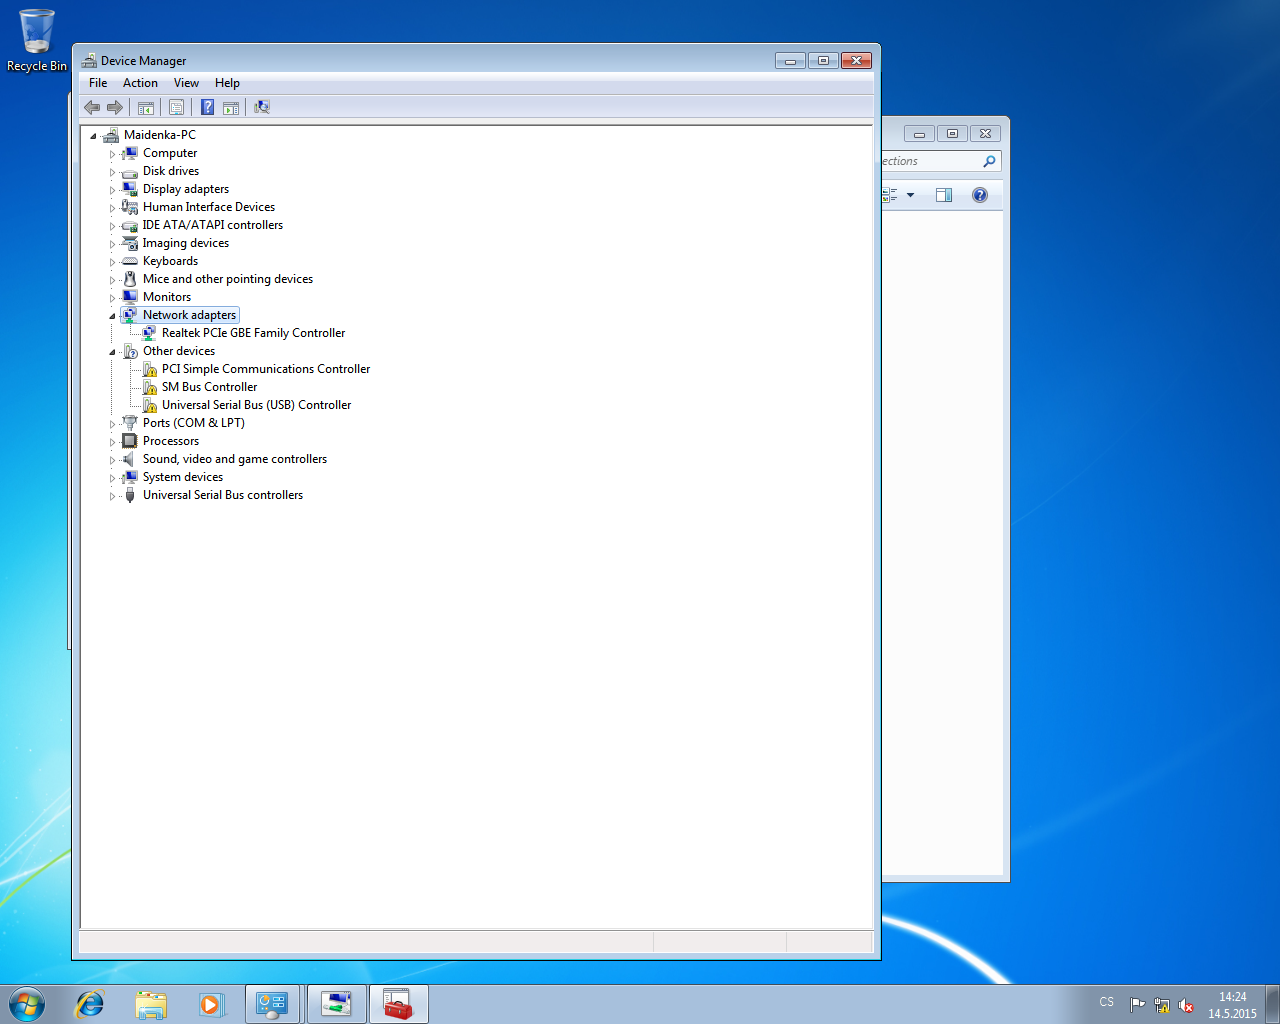Open the Action menu
This screenshot has width=1280, height=1024.
coord(140,83)
